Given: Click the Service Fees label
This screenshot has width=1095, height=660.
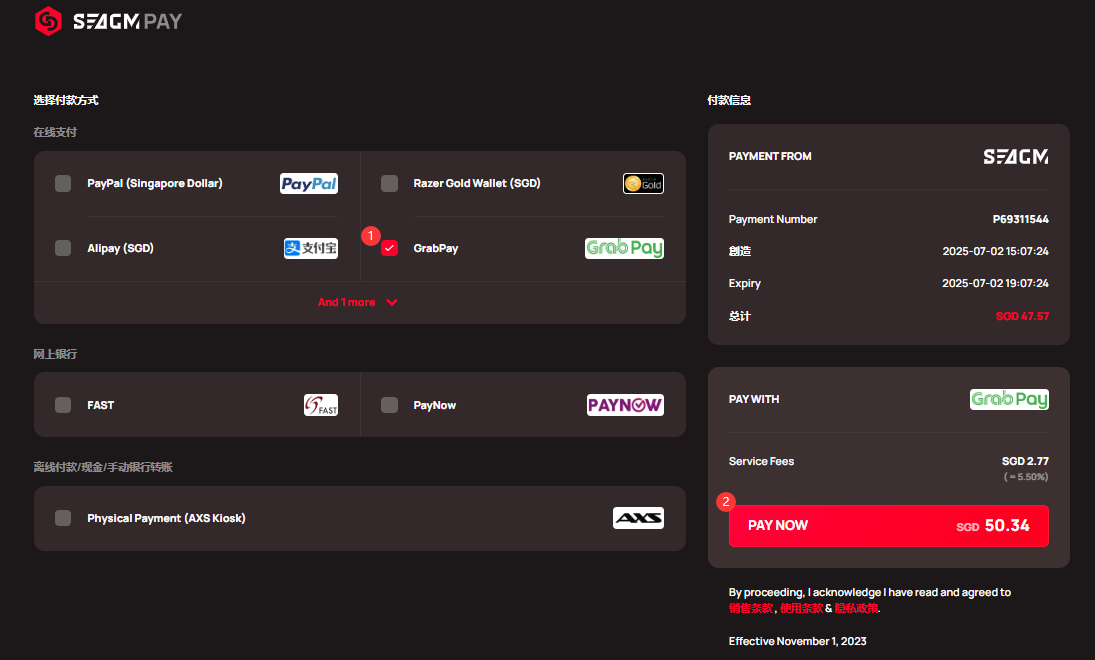Looking at the screenshot, I should 761,461.
